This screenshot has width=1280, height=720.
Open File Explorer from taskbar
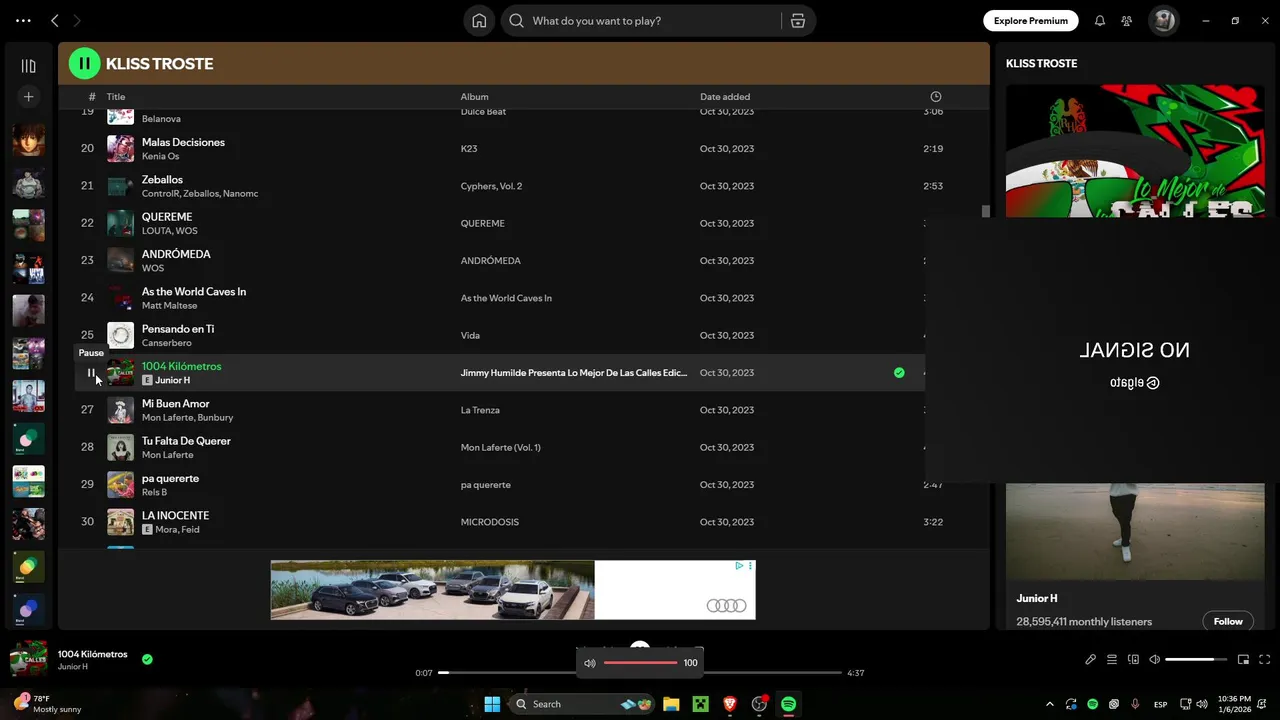click(x=671, y=704)
